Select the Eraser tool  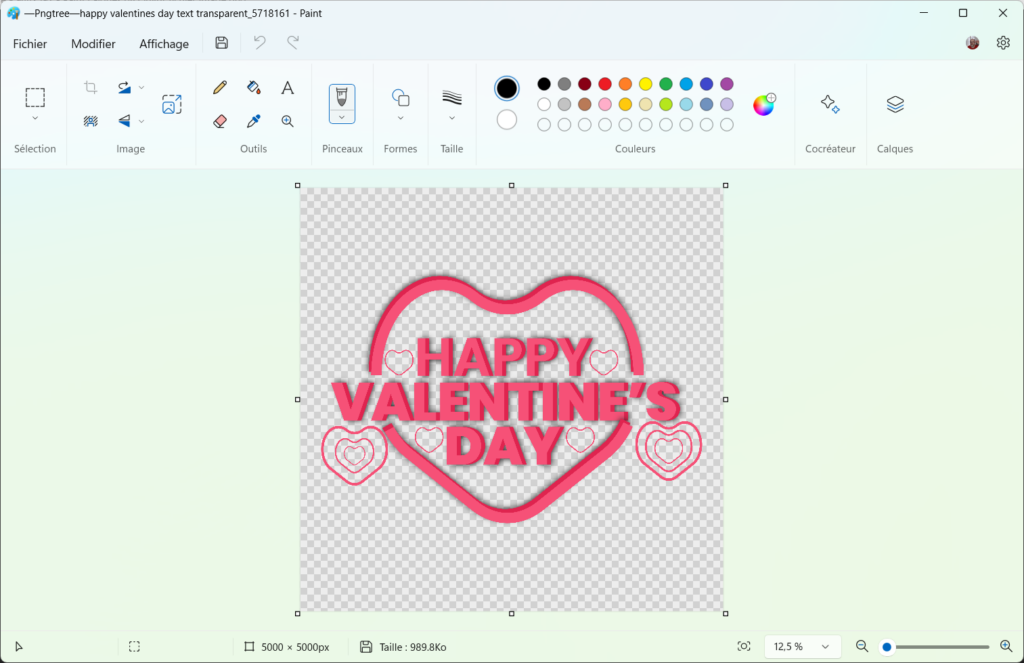pyautogui.click(x=220, y=121)
